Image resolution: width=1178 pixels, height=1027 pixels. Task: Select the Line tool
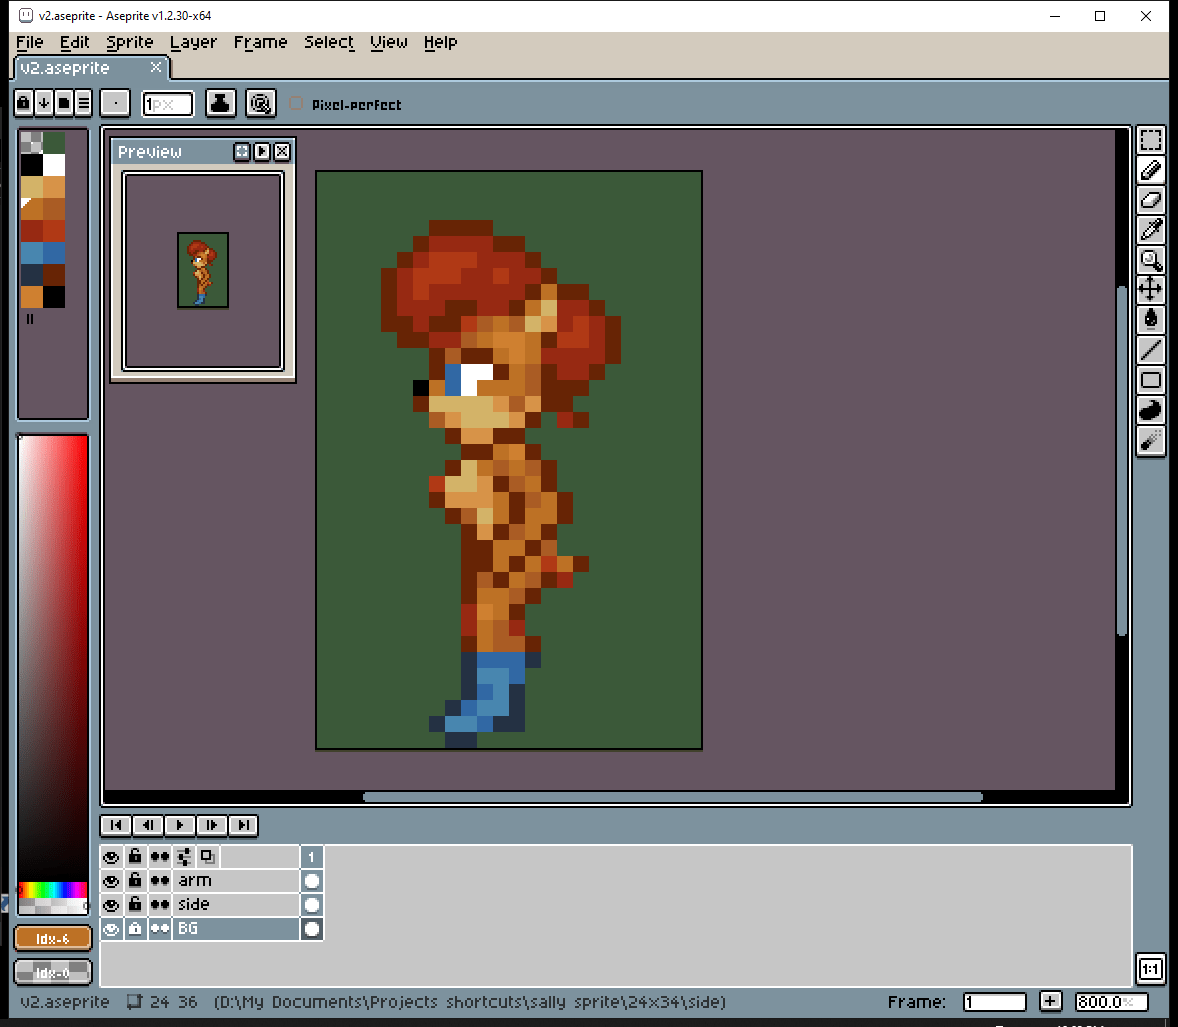[x=1151, y=350]
